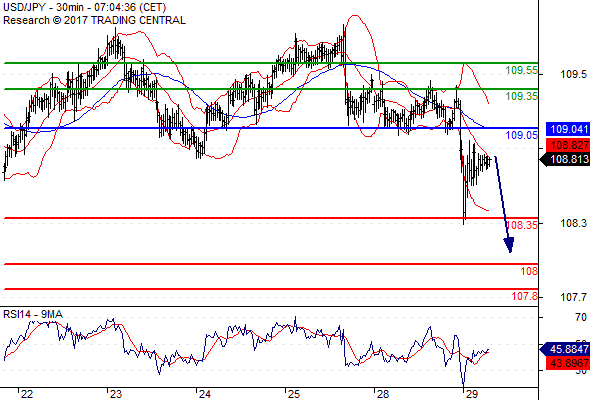This screenshot has height=400, width=590.
Task: Click the black 108.813 current price marker
Action: (x=565, y=160)
